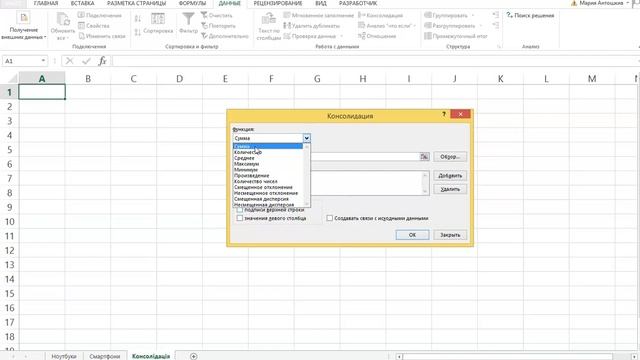This screenshot has height=360, width=640.
Task: Click the new sheet plus icon
Action: click(193, 356)
